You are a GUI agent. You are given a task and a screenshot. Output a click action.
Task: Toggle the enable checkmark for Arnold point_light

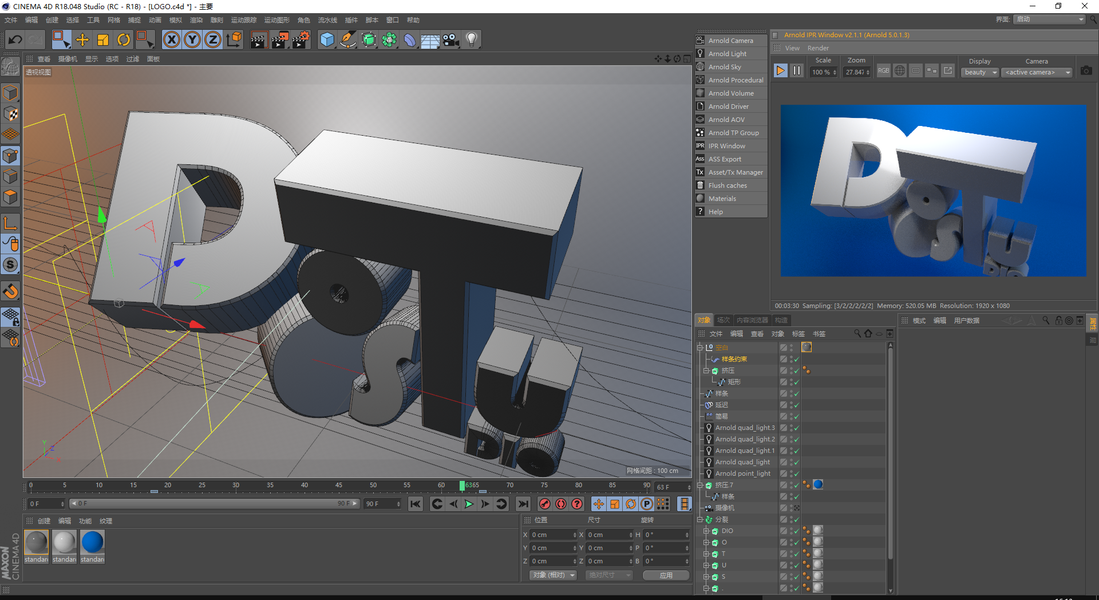pos(797,474)
